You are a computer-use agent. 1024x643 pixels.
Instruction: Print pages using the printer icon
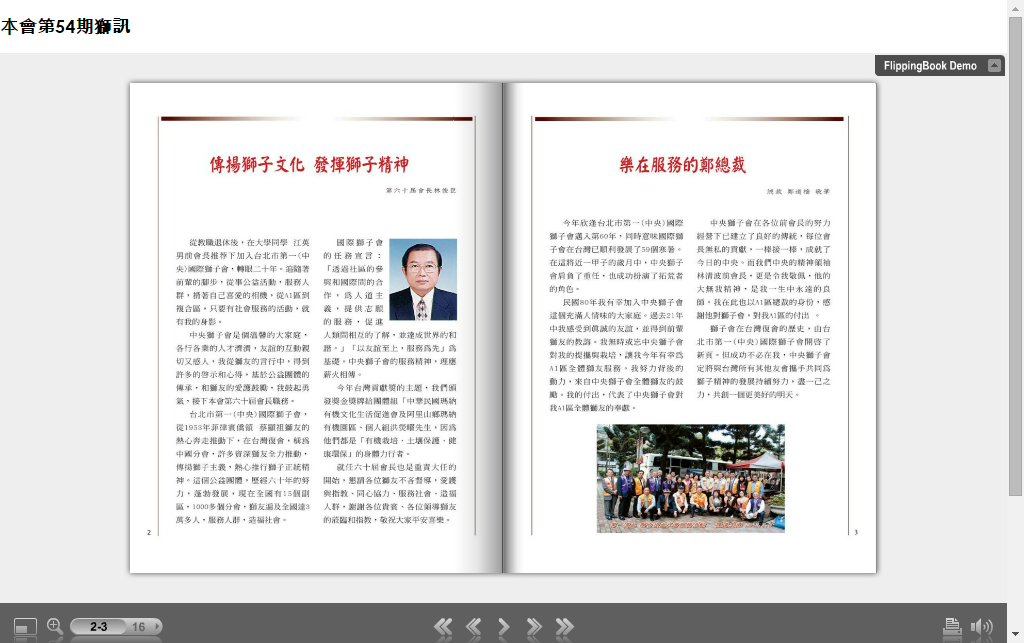[x=951, y=627]
